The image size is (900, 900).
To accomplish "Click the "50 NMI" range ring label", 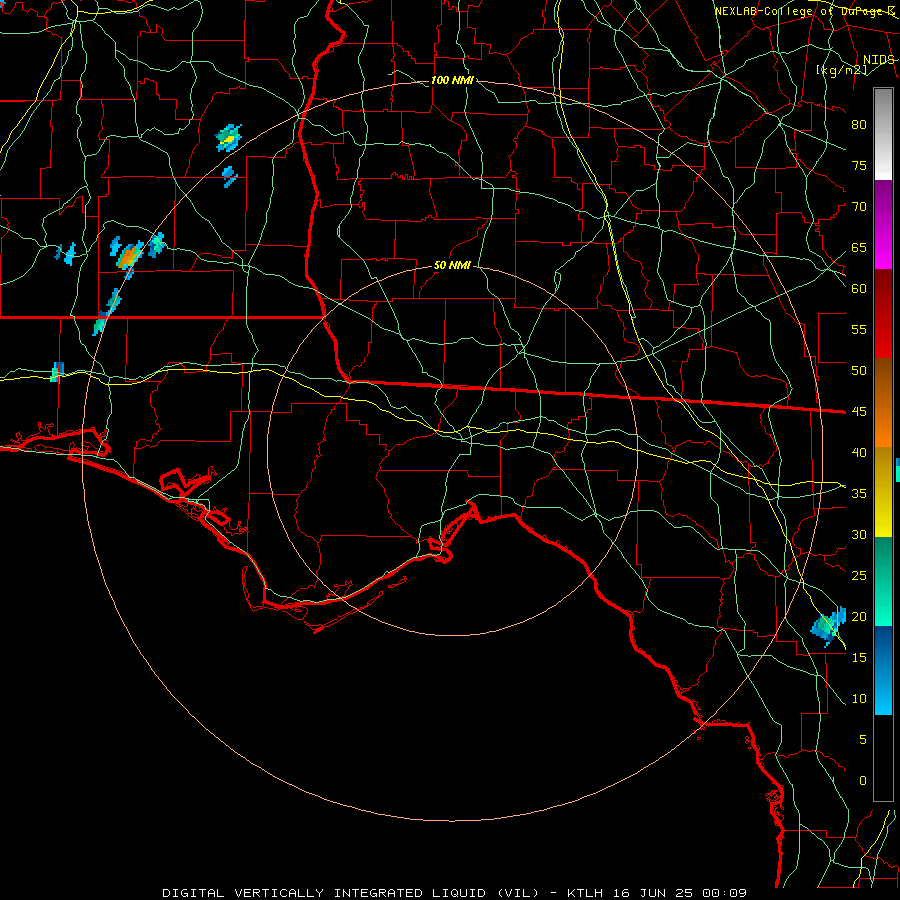I will (452, 265).
